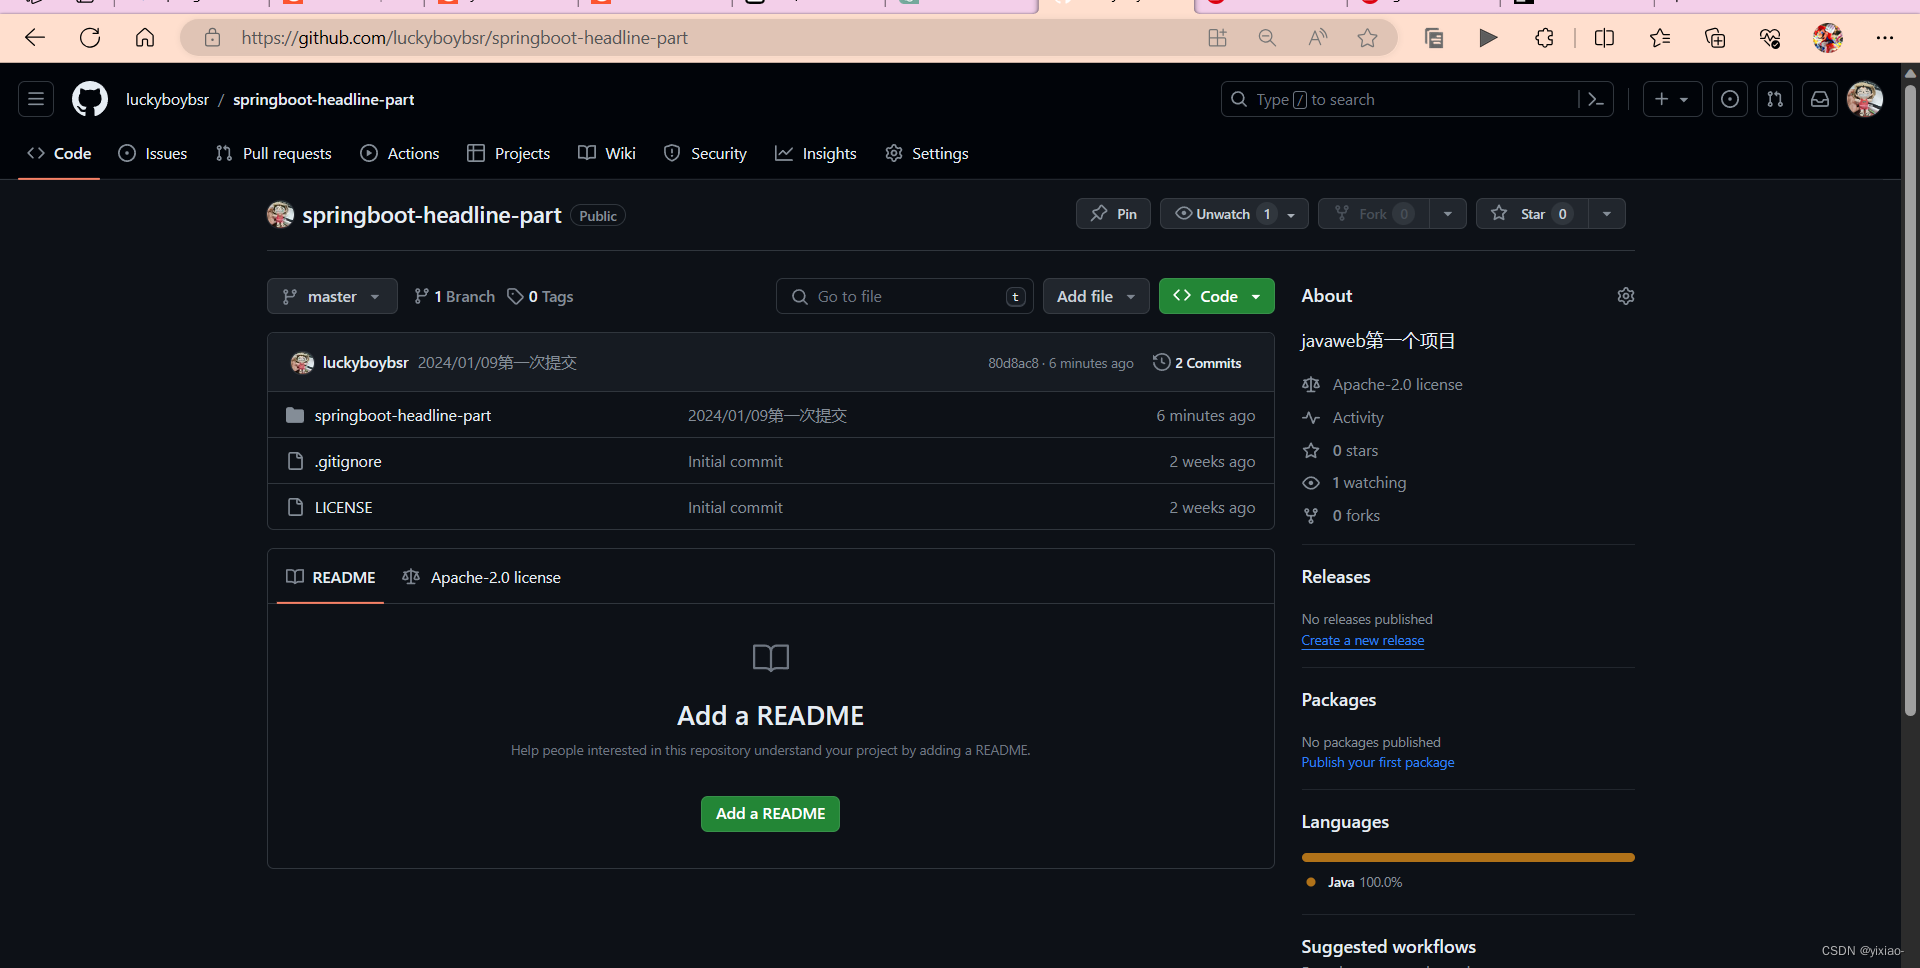Image resolution: width=1920 pixels, height=968 pixels.
Task: Expand the Fork options arrow
Action: point(1448,214)
